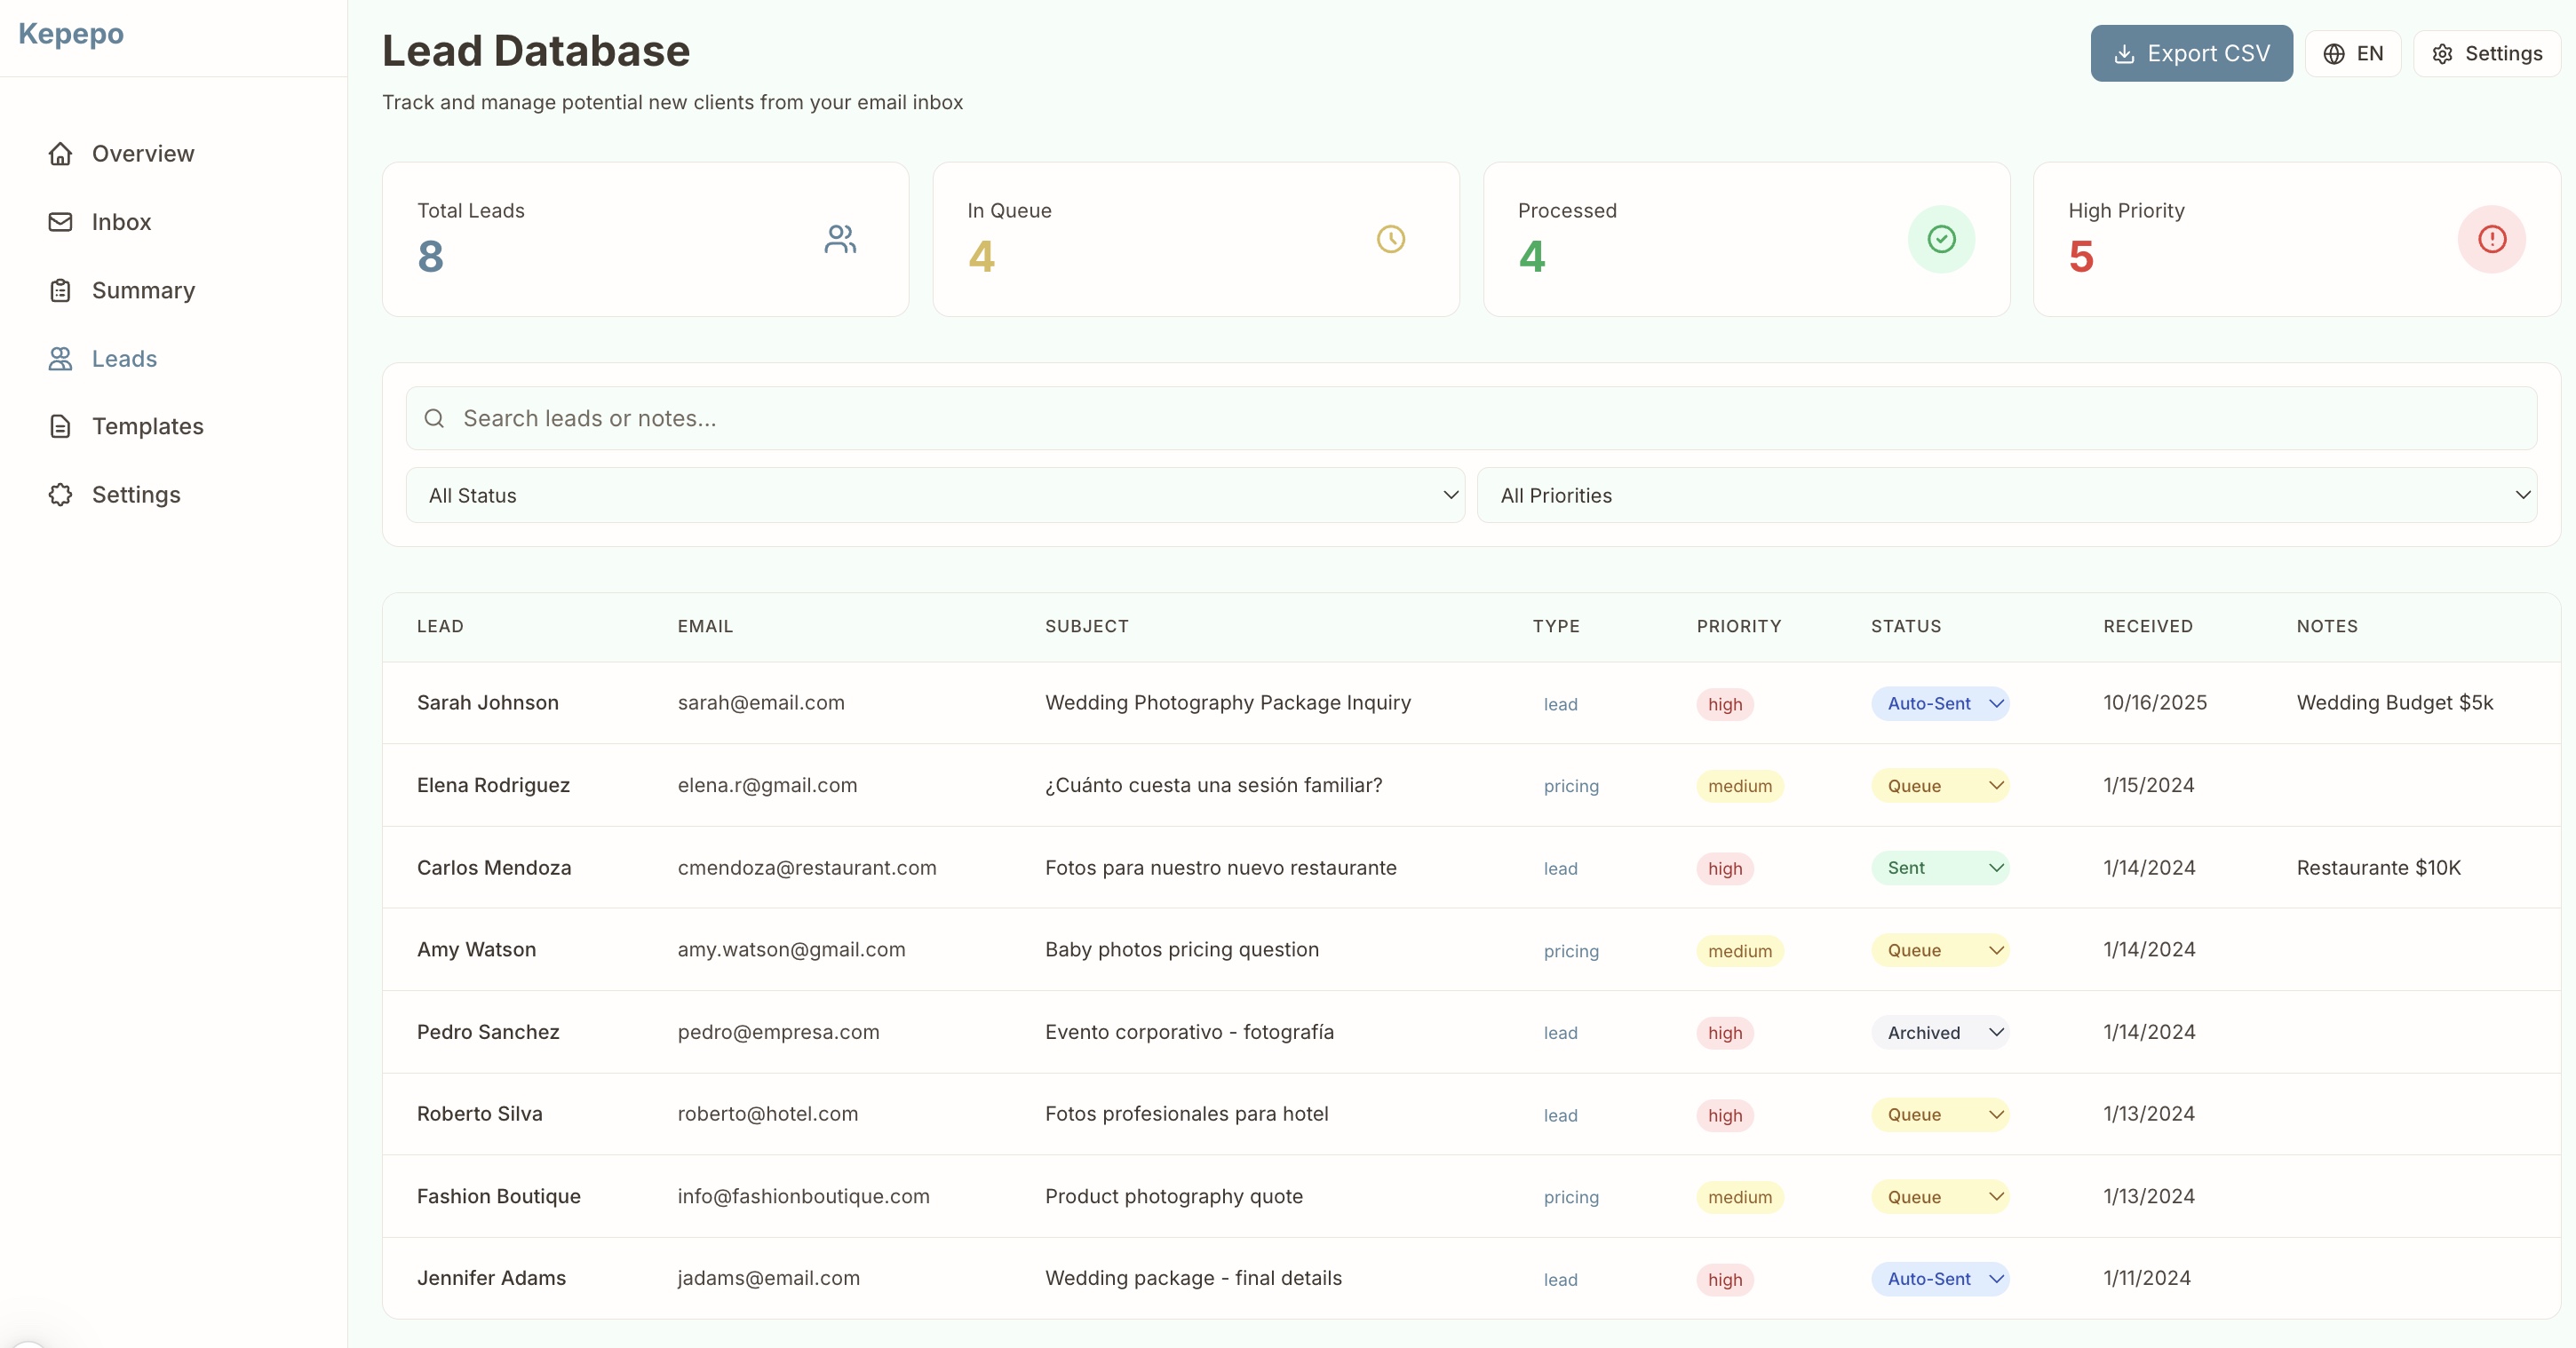The width and height of the screenshot is (2576, 1348).
Task: Click the sidebar Settings gear icon
Action: [61, 494]
